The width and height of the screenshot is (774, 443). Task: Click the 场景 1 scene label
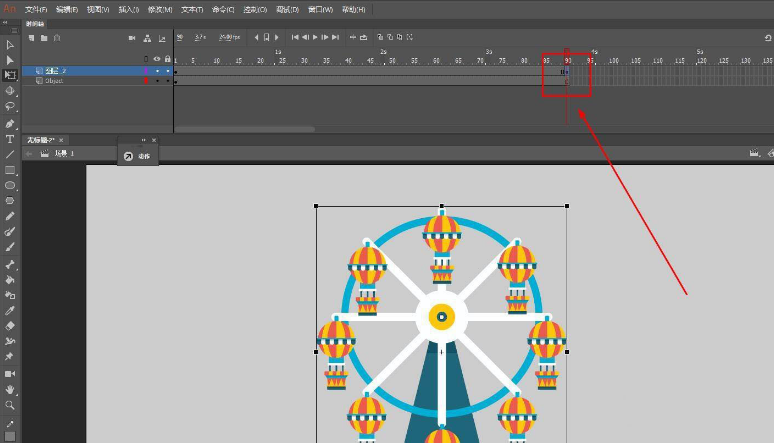64,154
